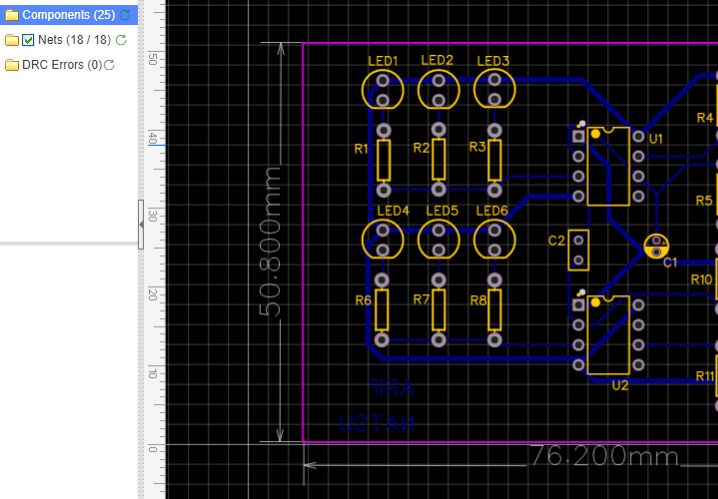The width and height of the screenshot is (718, 499).
Task: Expand the Nets folder
Action: (12, 40)
